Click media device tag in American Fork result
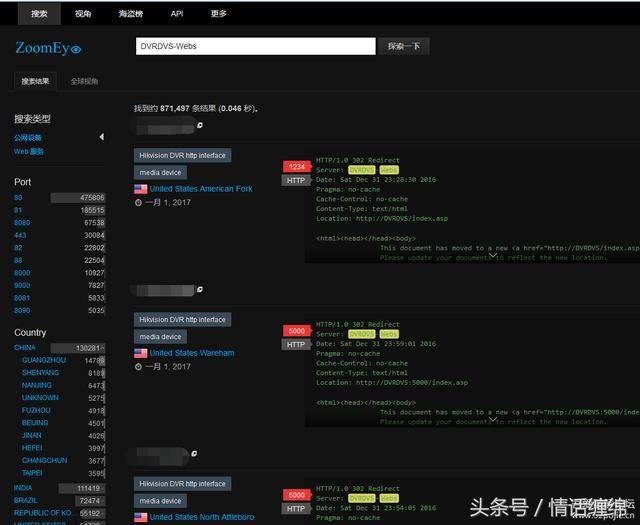Screen dimensions: 640x525 [160, 173]
